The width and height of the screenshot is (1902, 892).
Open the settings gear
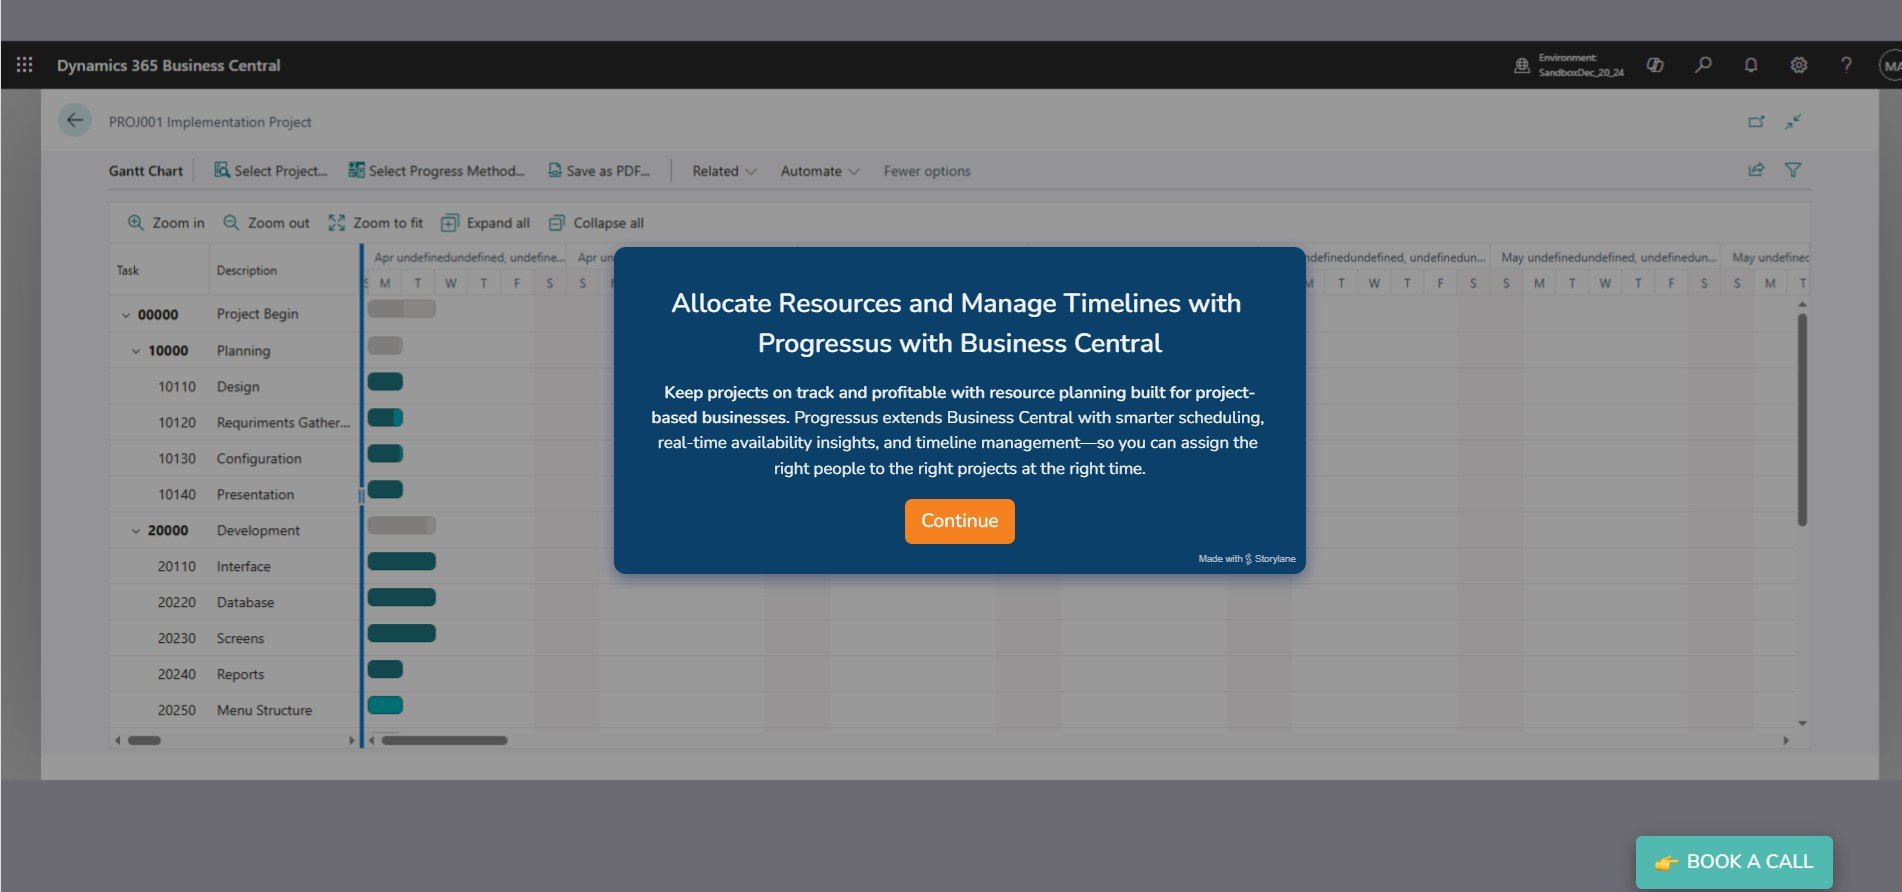pyautogui.click(x=1799, y=65)
